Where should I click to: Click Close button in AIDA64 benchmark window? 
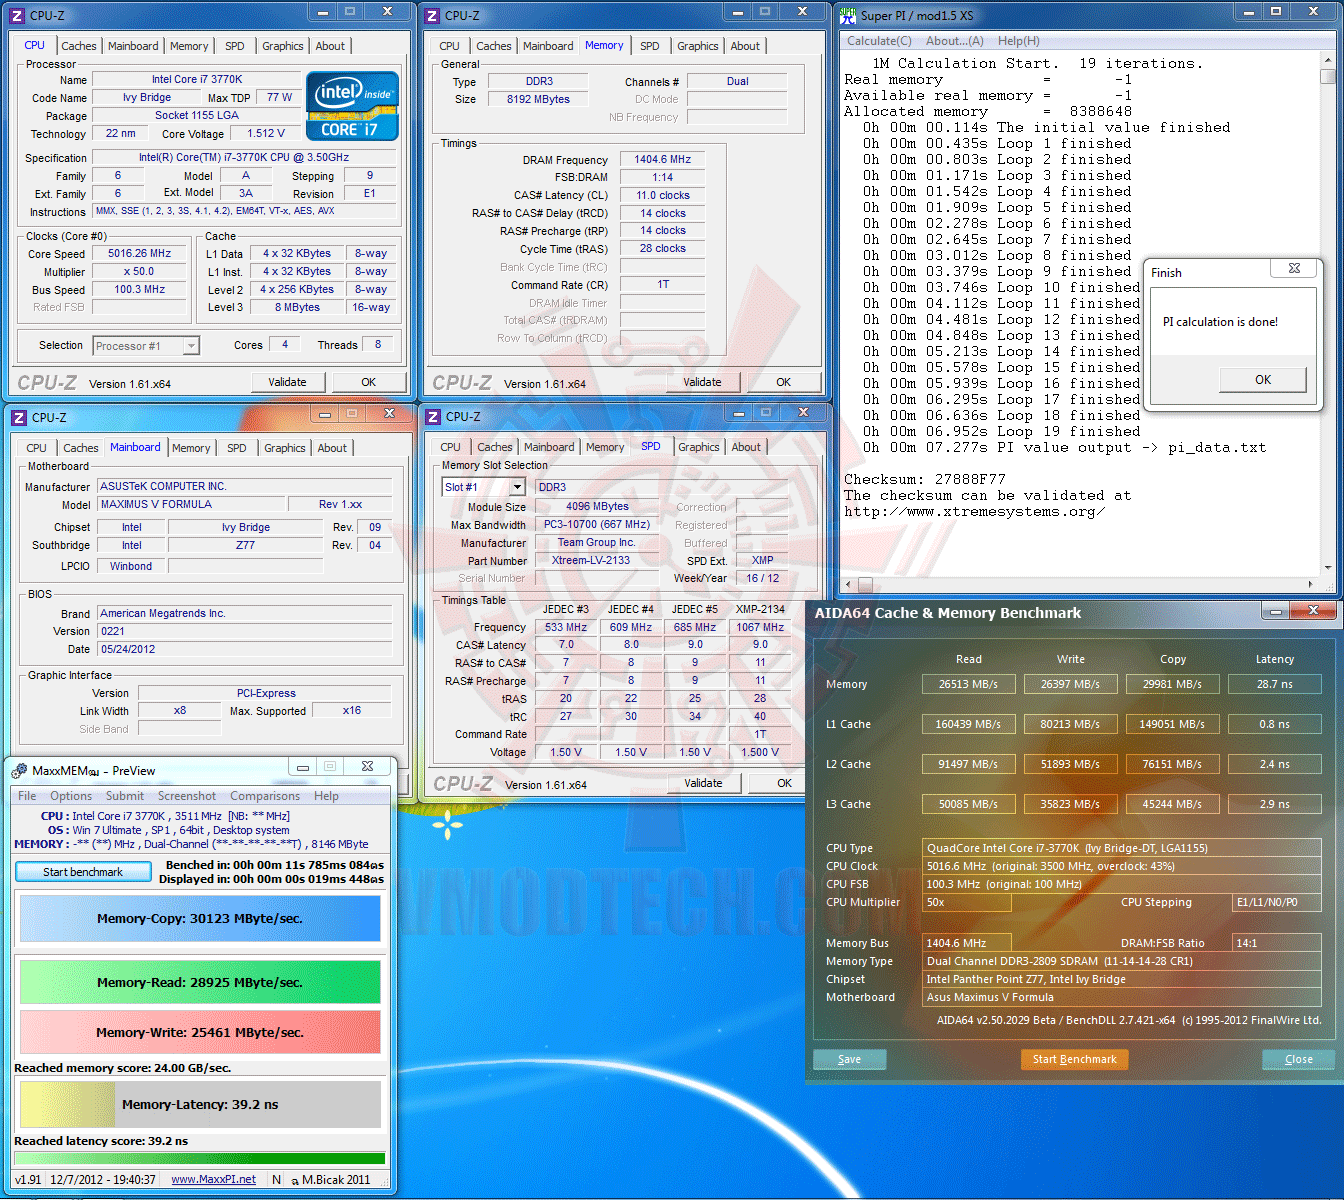point(1299,1059)
